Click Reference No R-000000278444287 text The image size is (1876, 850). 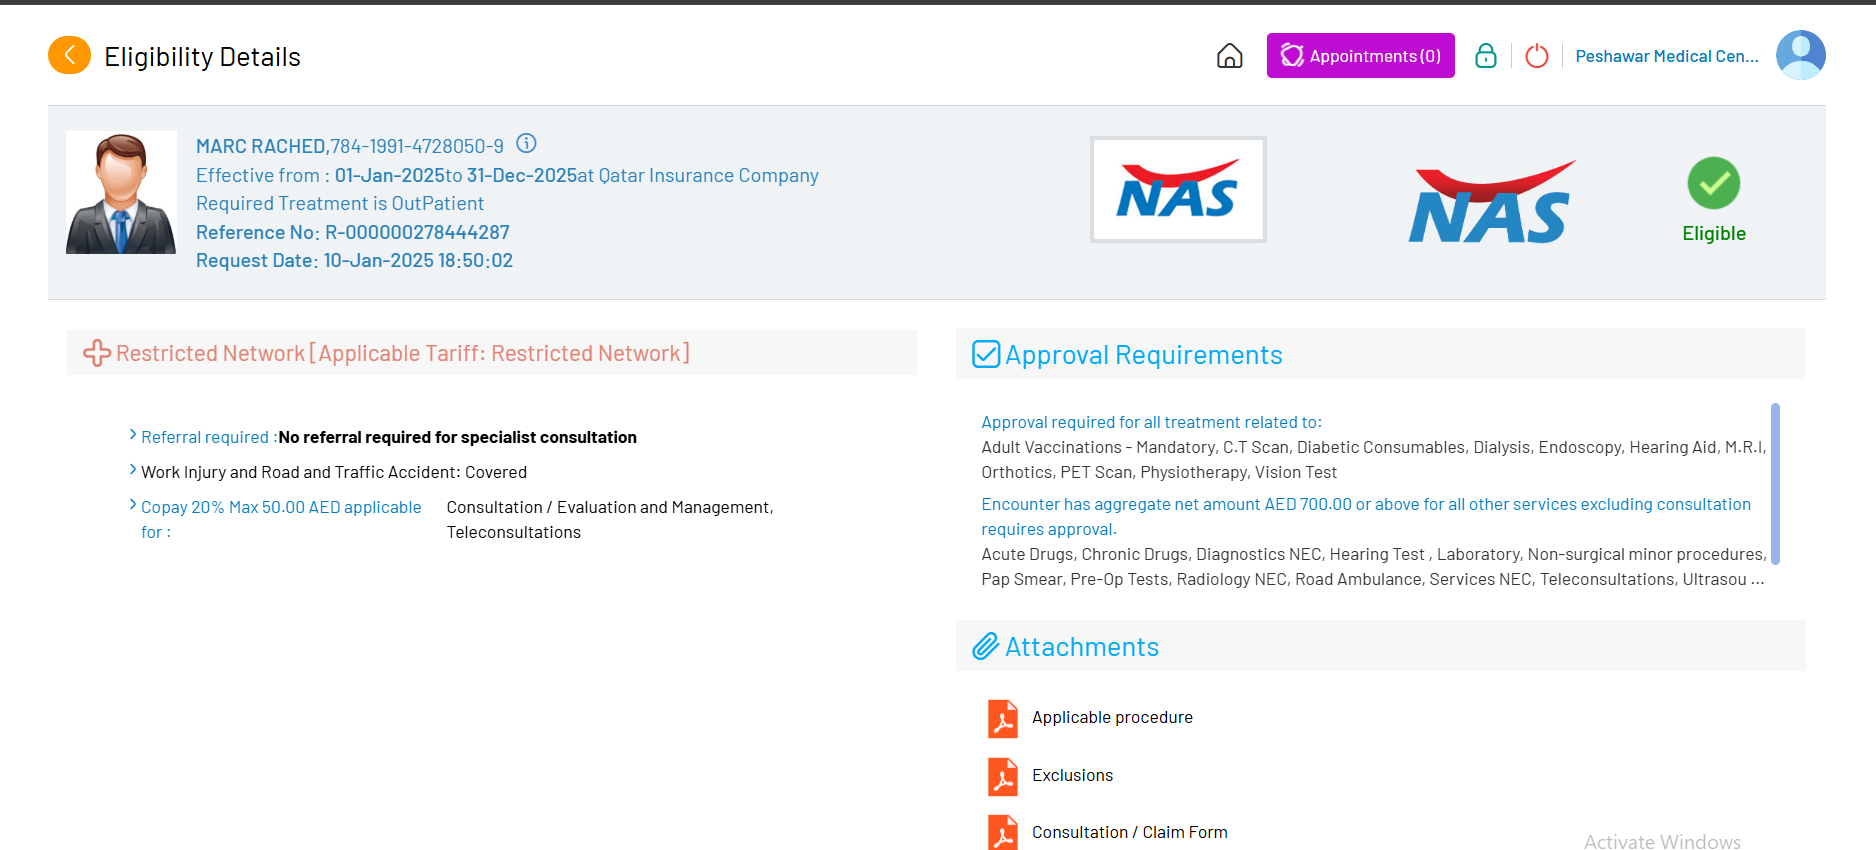(353, 233)
